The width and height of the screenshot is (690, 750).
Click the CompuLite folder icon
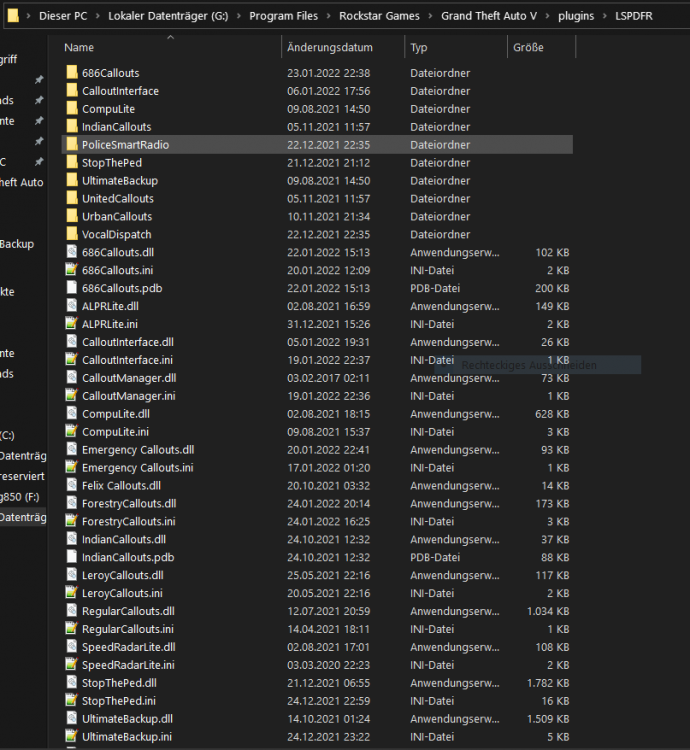click(72, 109)
